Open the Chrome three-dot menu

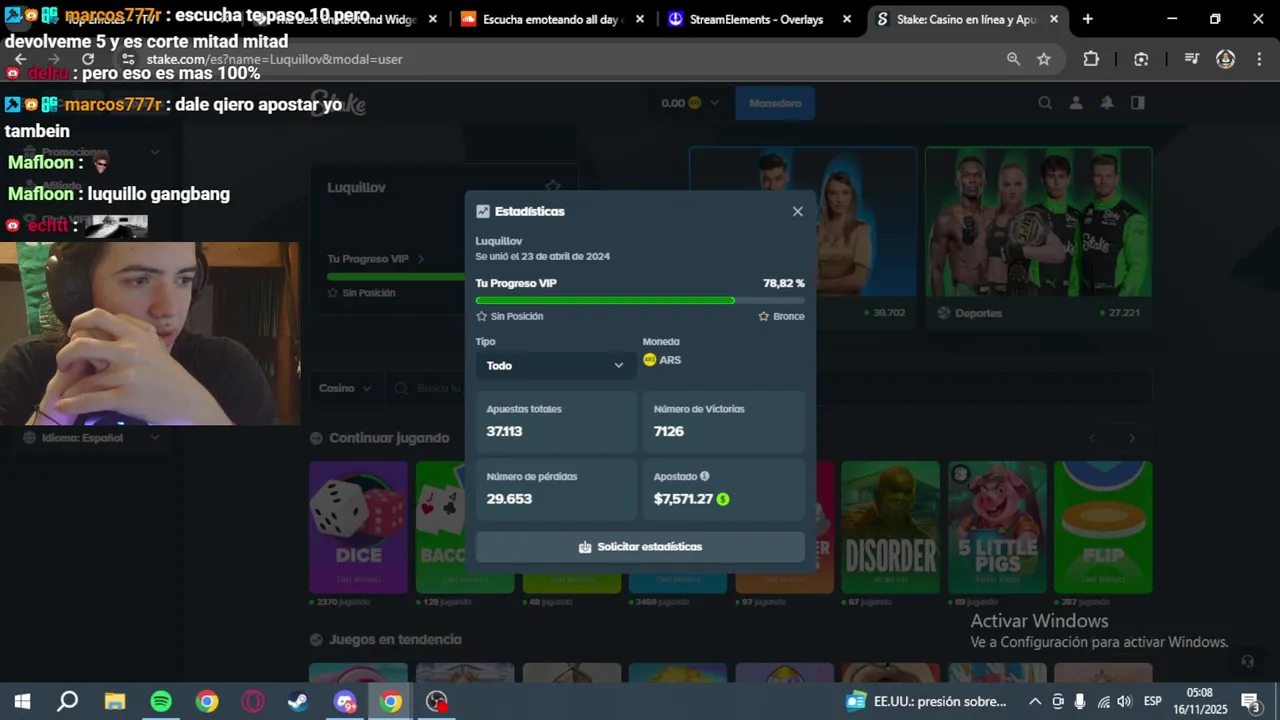click(x=1258, y=59)
